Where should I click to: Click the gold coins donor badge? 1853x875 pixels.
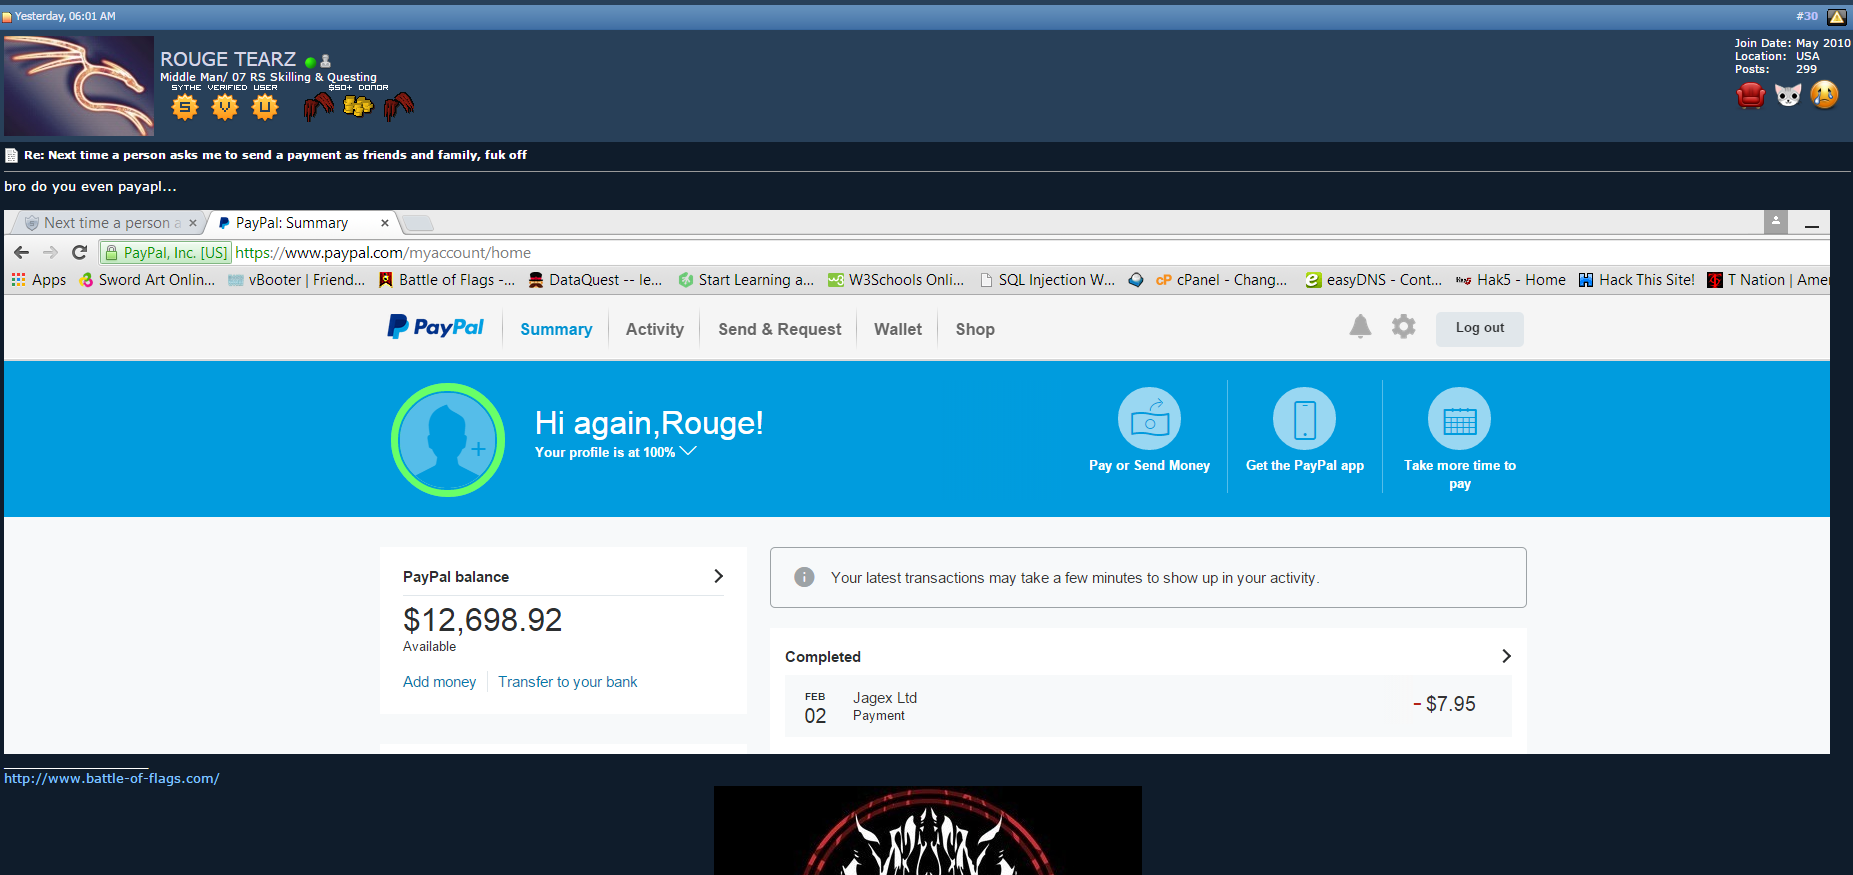point(358,105)
